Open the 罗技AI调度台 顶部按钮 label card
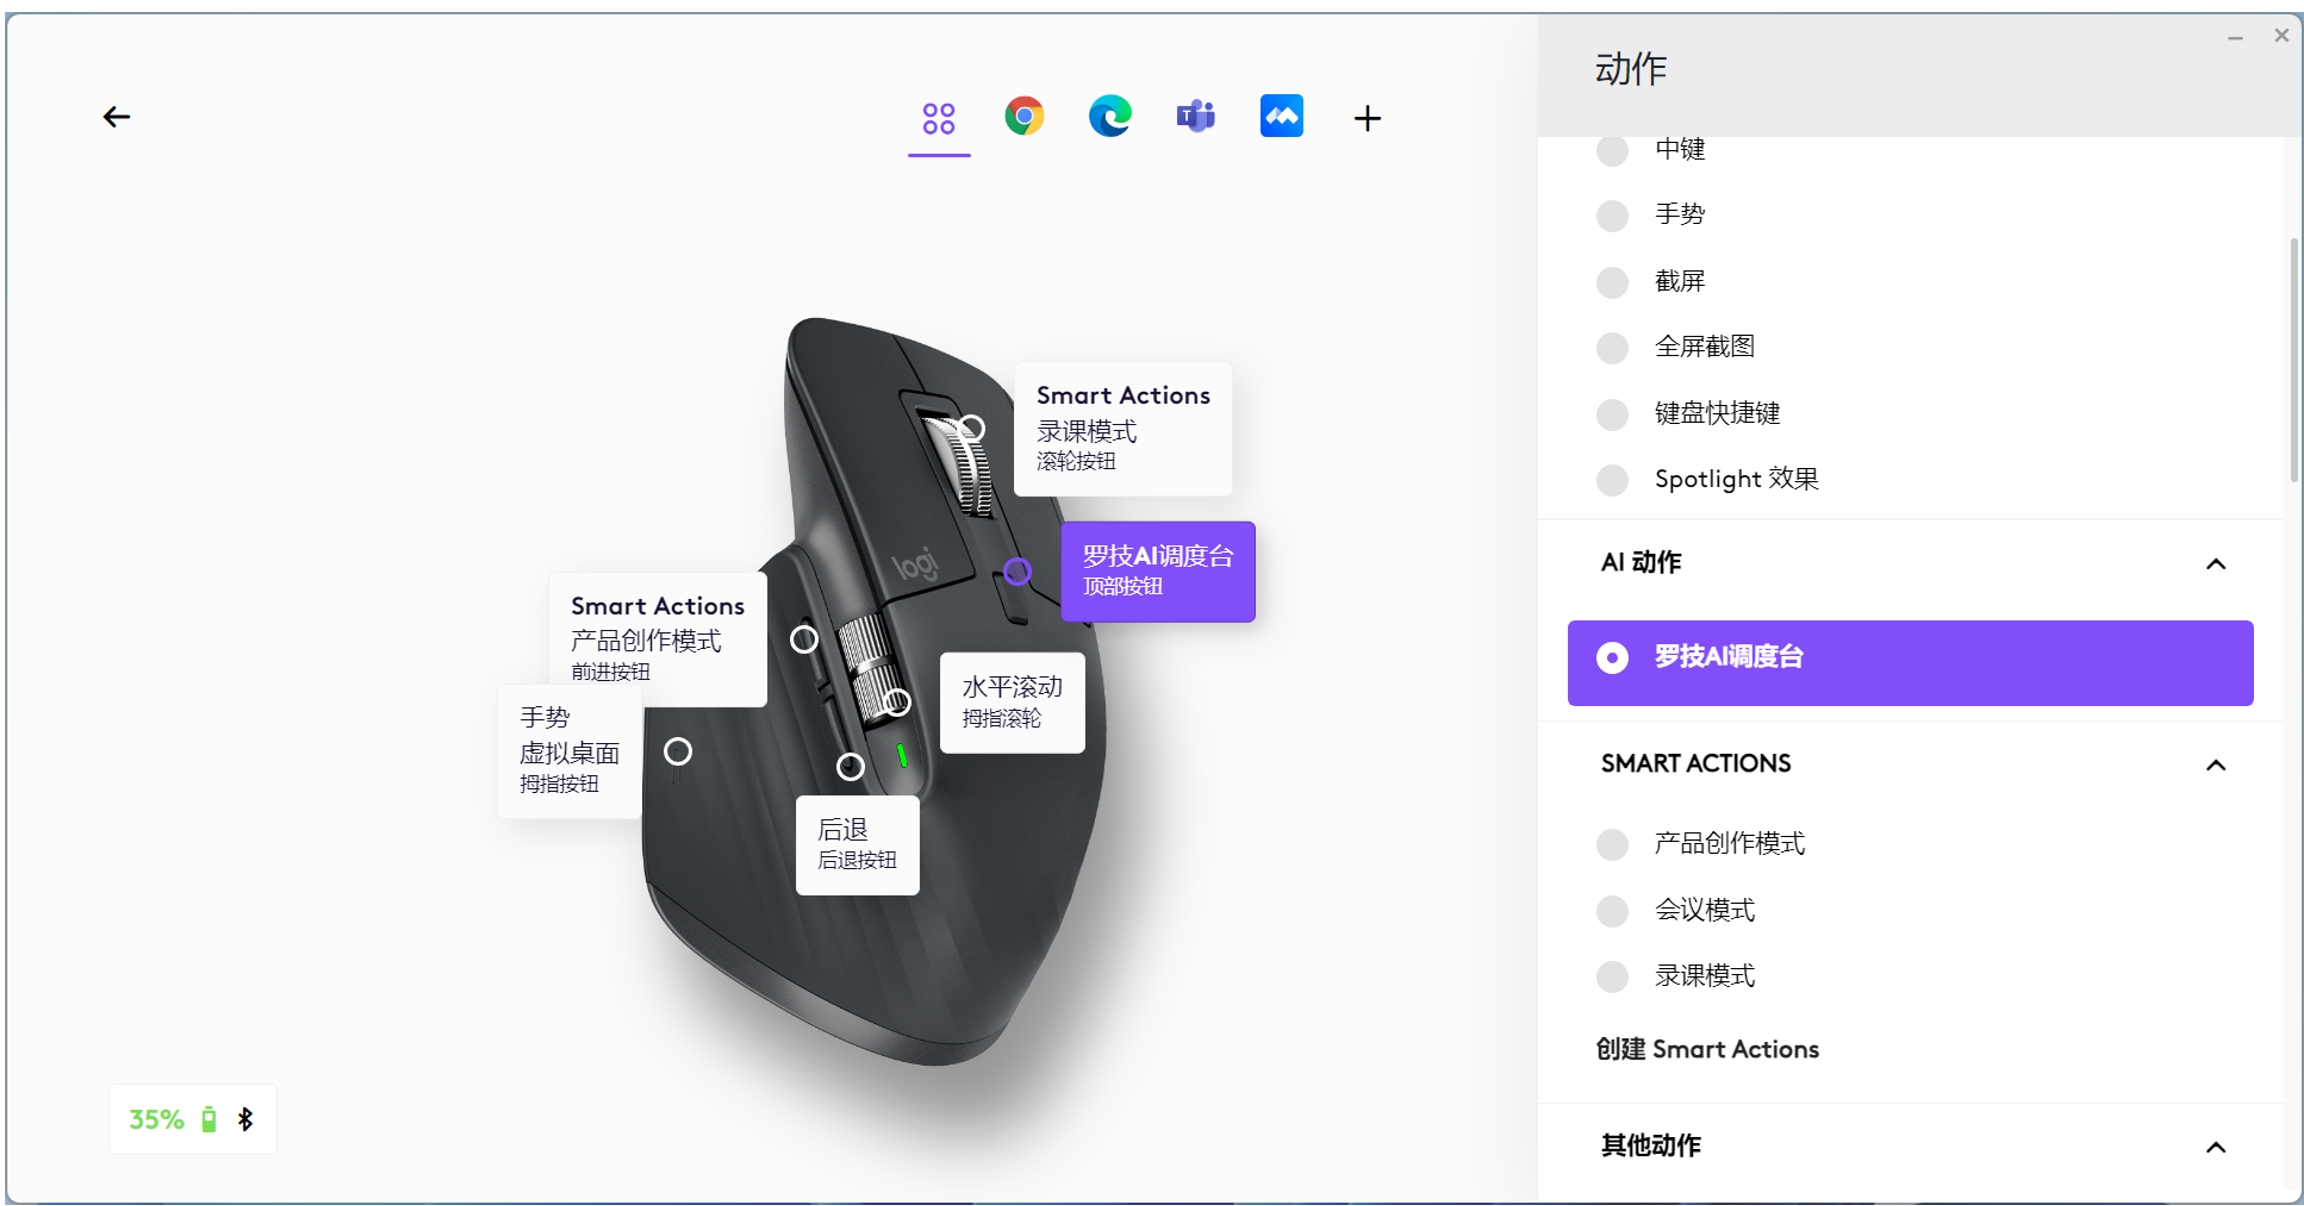Image resolution: width=2304 pixels, height=1206 pixels. tap(1158, 571)
